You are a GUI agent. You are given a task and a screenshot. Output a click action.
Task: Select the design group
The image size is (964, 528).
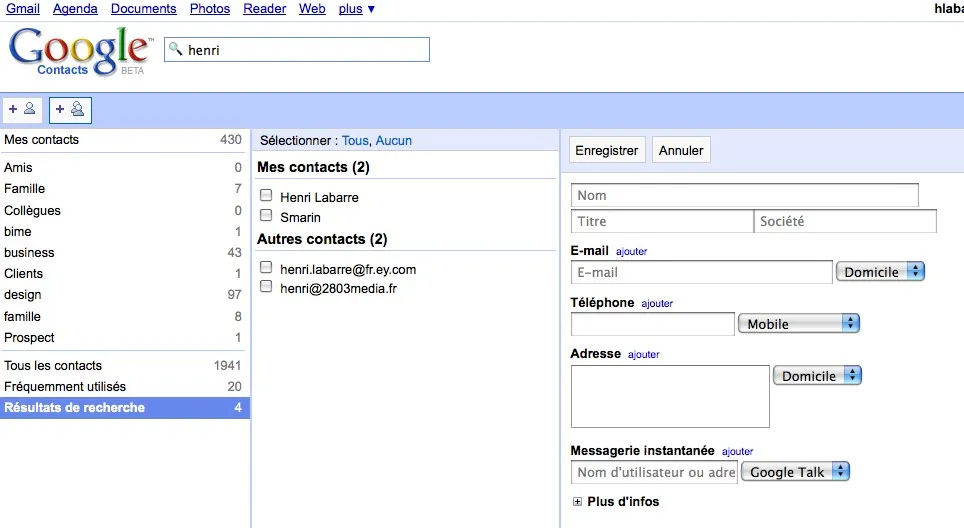pos(123,294)
